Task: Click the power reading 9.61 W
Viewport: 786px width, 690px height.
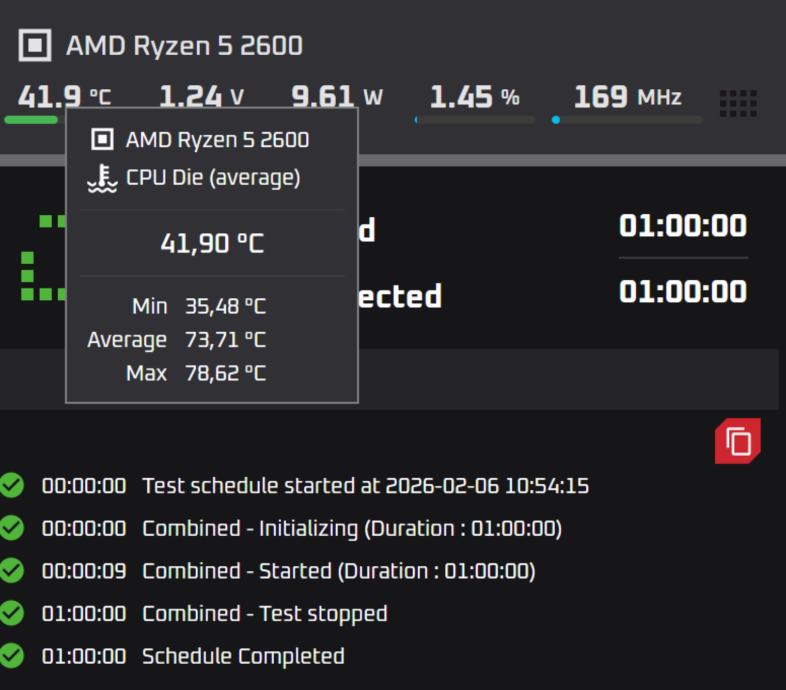Action: click(x=337, y=96)
